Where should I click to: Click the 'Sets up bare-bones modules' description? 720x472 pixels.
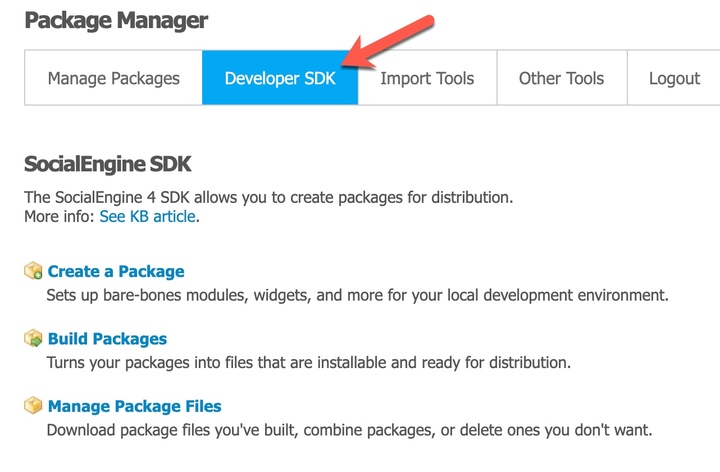[x=357, y=295]
